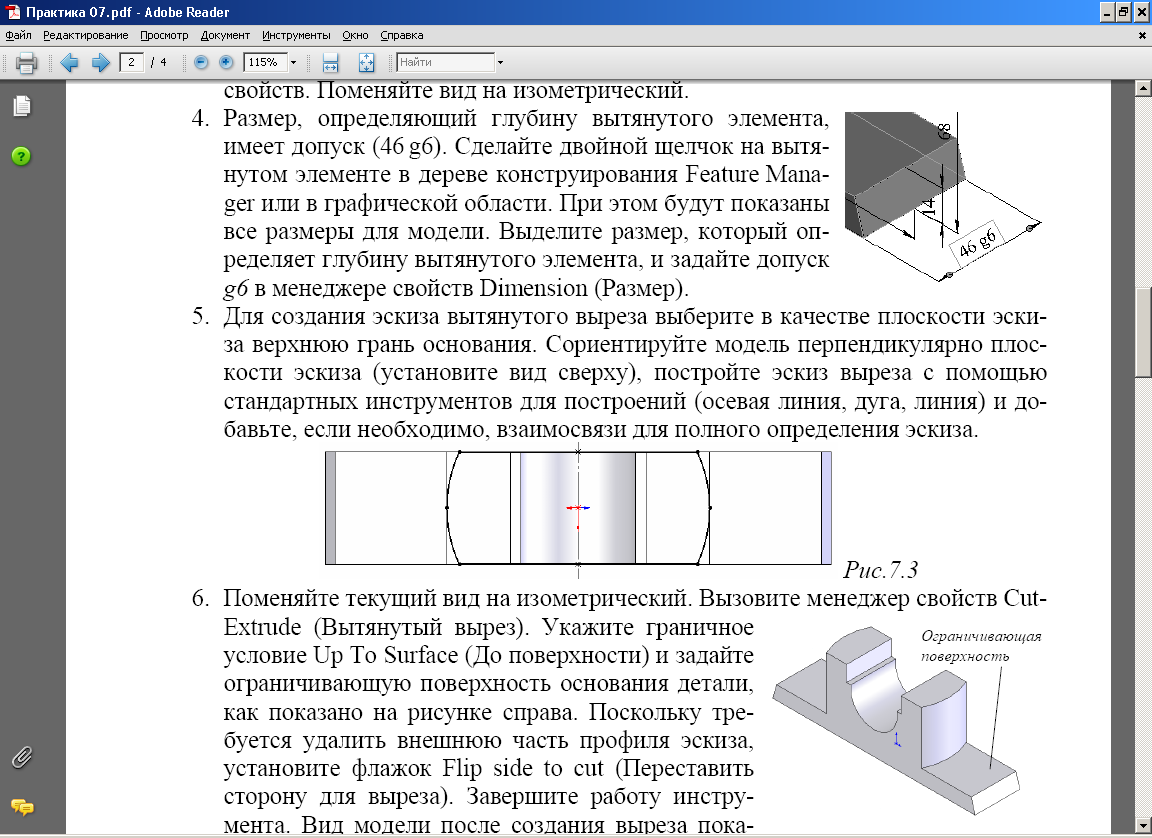The width and height of the screenshot is (1152, 838).
Task: Open the Pages panel icon in sidebar
Action: coord(22,106)
